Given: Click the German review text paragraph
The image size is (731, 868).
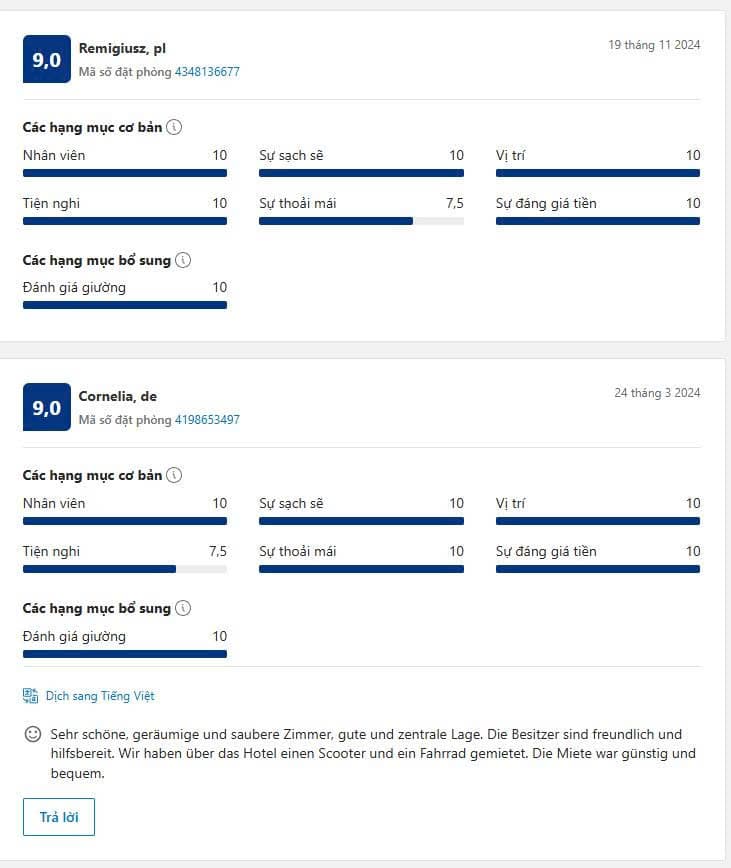Looking at the screenshot, I should (x=372, y=753).
